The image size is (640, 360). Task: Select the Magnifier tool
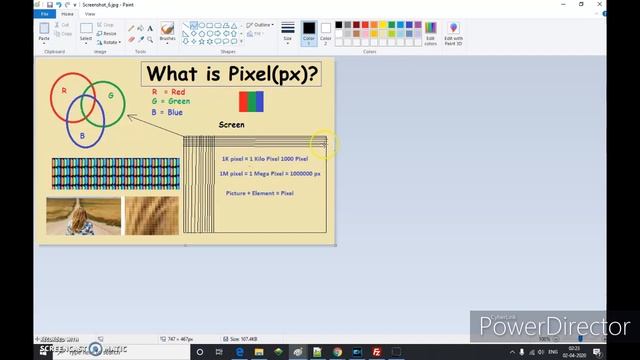pos(150,40)
